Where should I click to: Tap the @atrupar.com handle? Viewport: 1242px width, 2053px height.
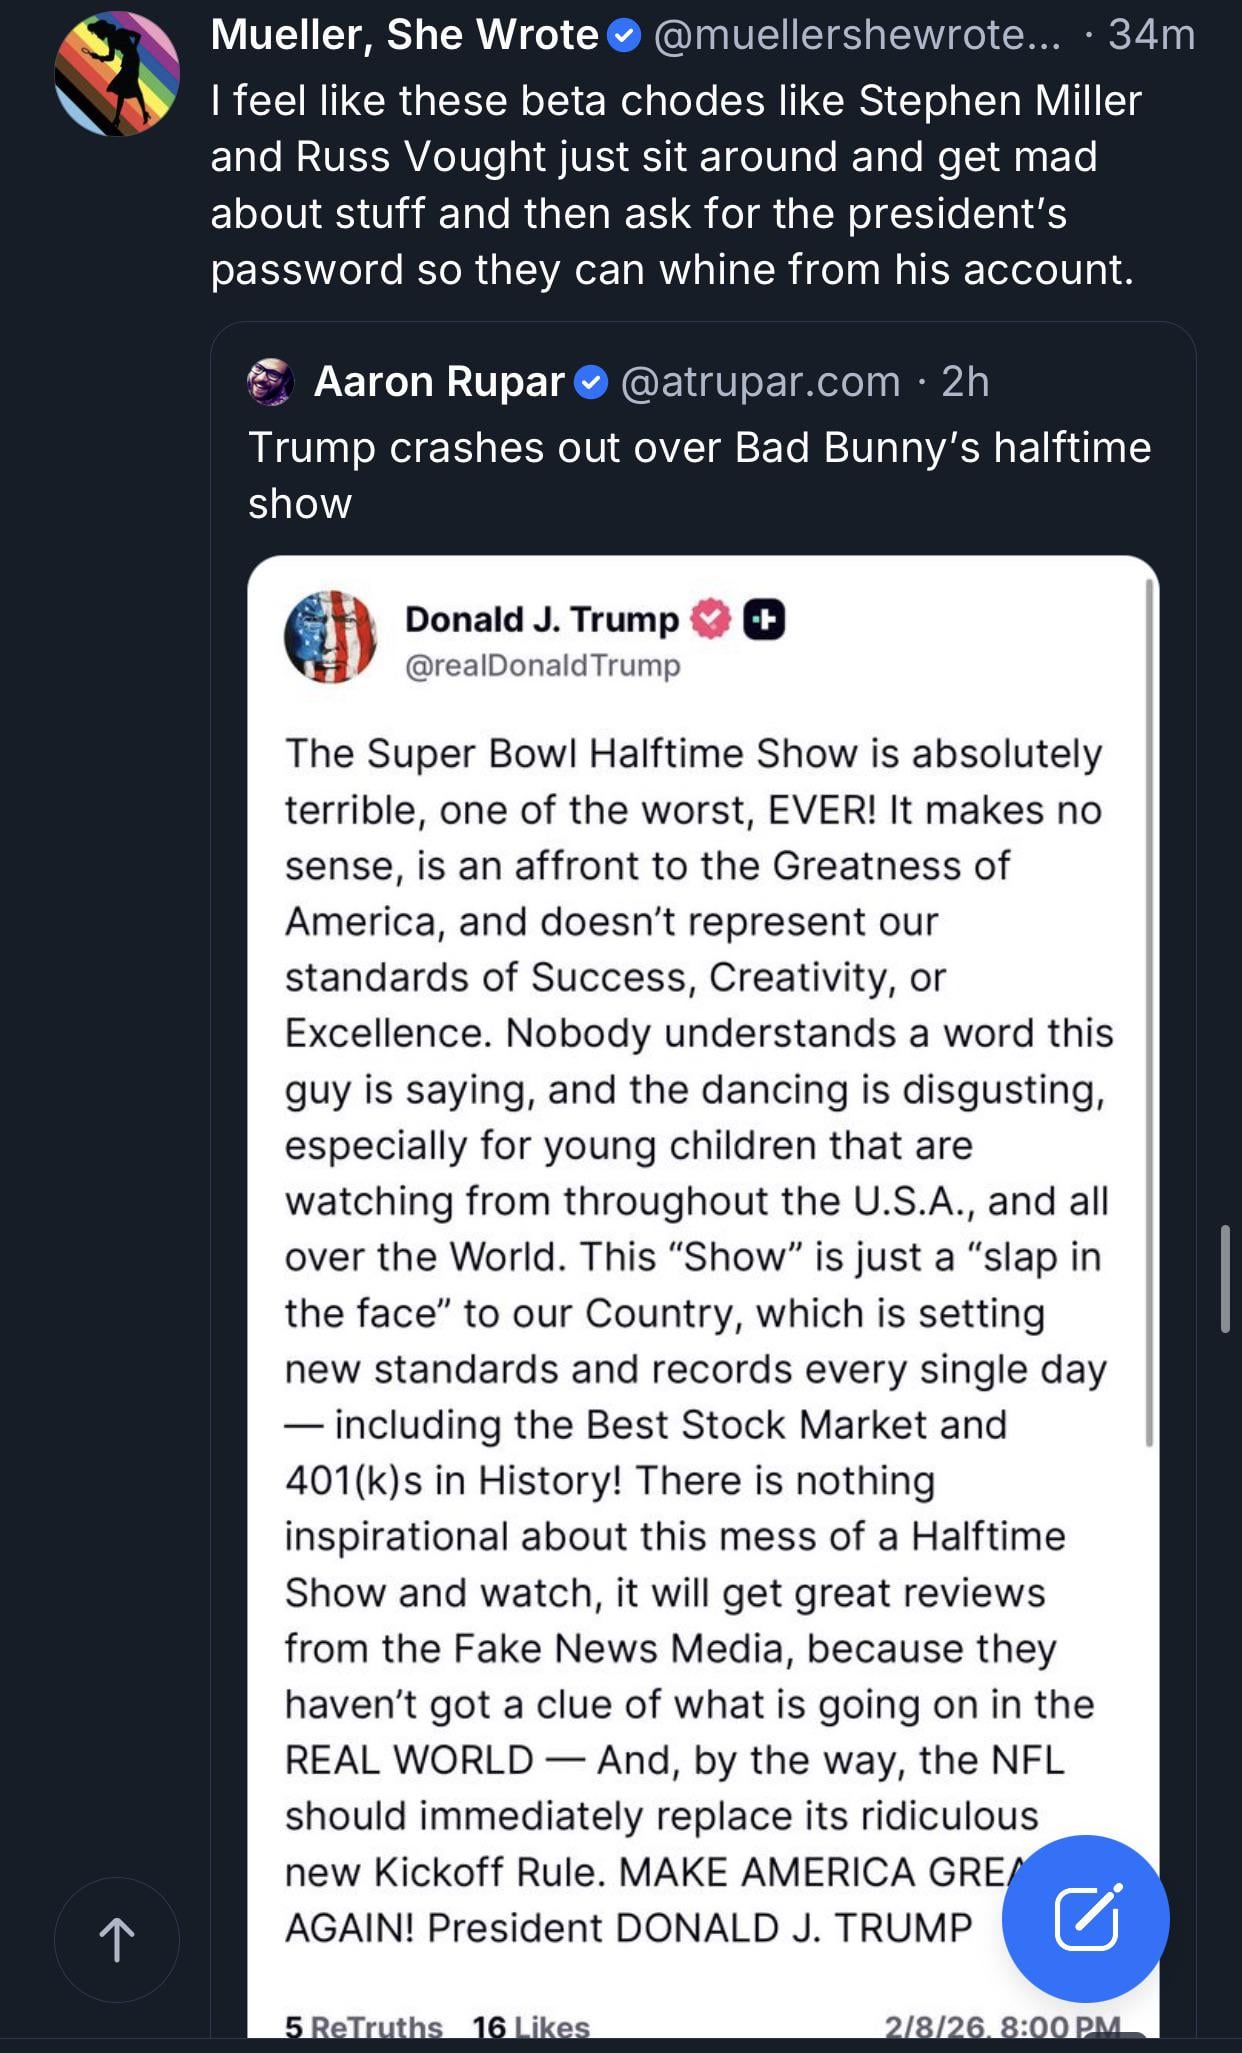pyautogui.click(x=760, y=382)
